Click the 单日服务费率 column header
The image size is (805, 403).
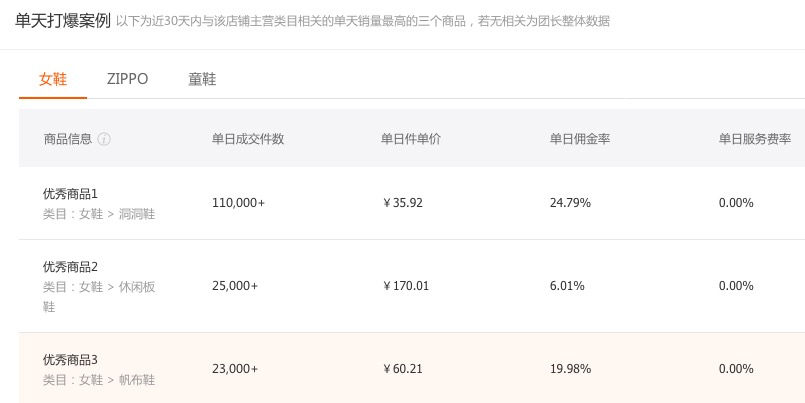[755, 139]
